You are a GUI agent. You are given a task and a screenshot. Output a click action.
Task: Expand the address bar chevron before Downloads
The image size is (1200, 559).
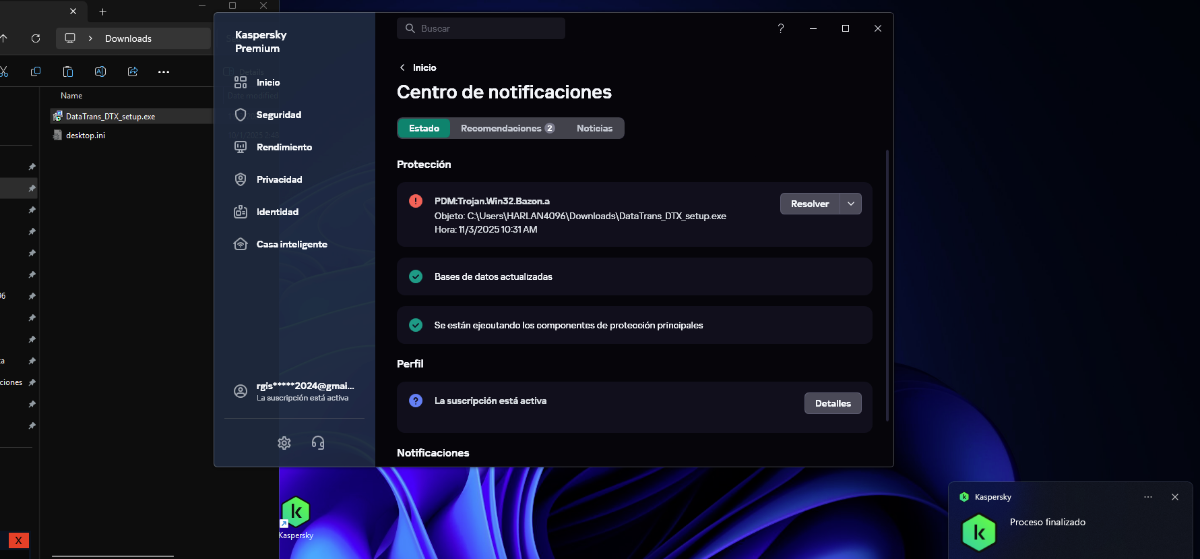click(x=91, y=38)
